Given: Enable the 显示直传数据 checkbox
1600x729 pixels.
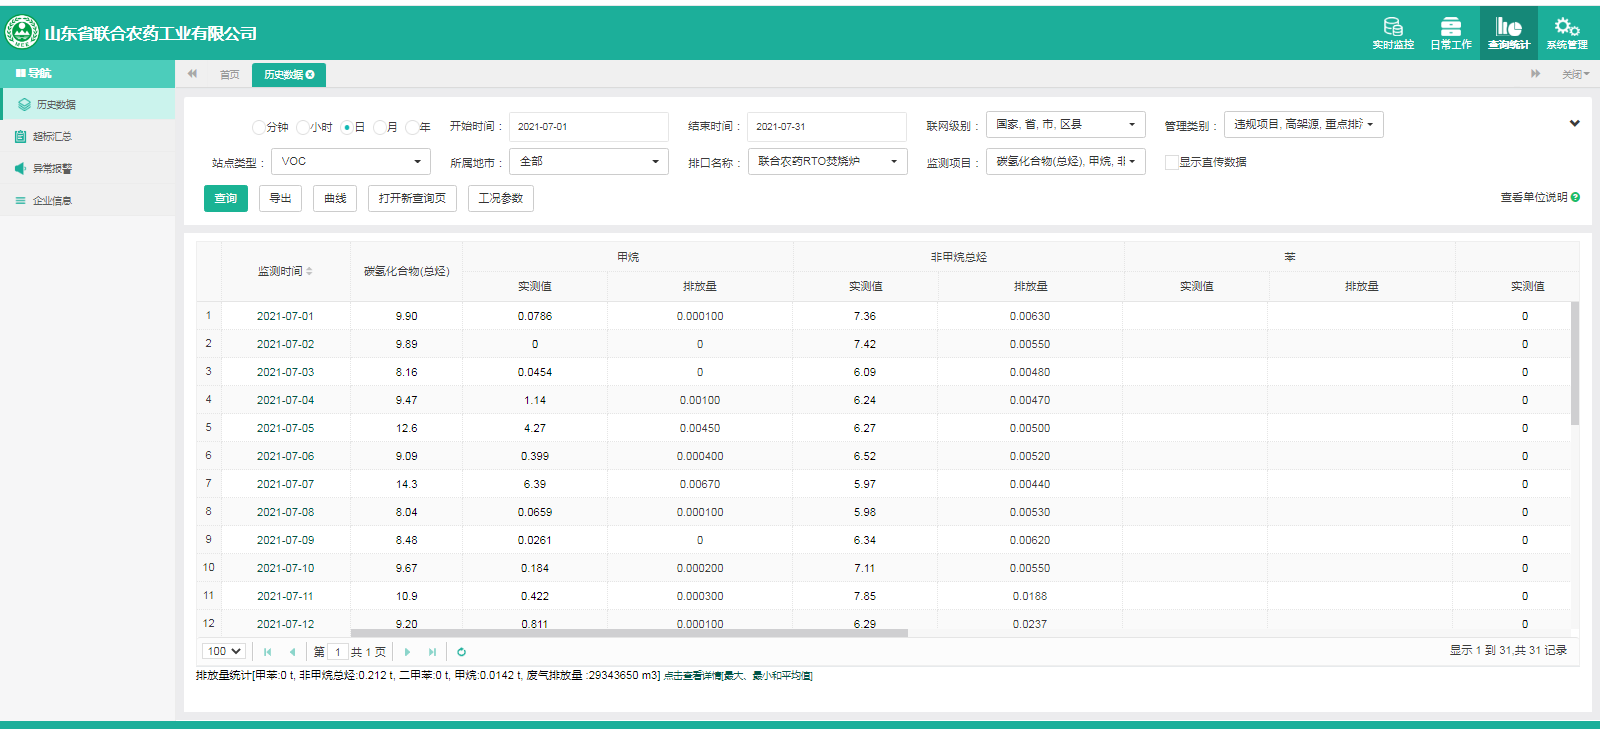Looking at the screenshot, I should [x=1171, y=162].
